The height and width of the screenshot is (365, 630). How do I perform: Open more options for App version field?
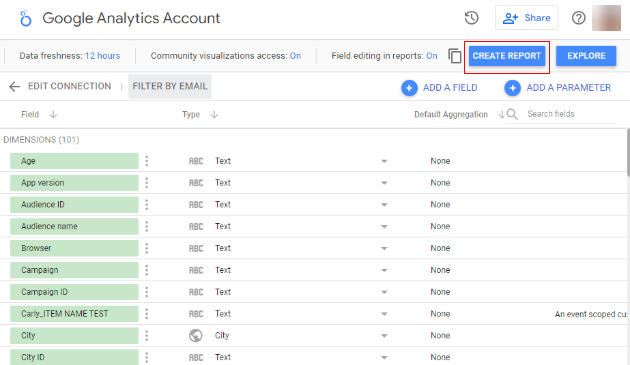tap(147, 182)
